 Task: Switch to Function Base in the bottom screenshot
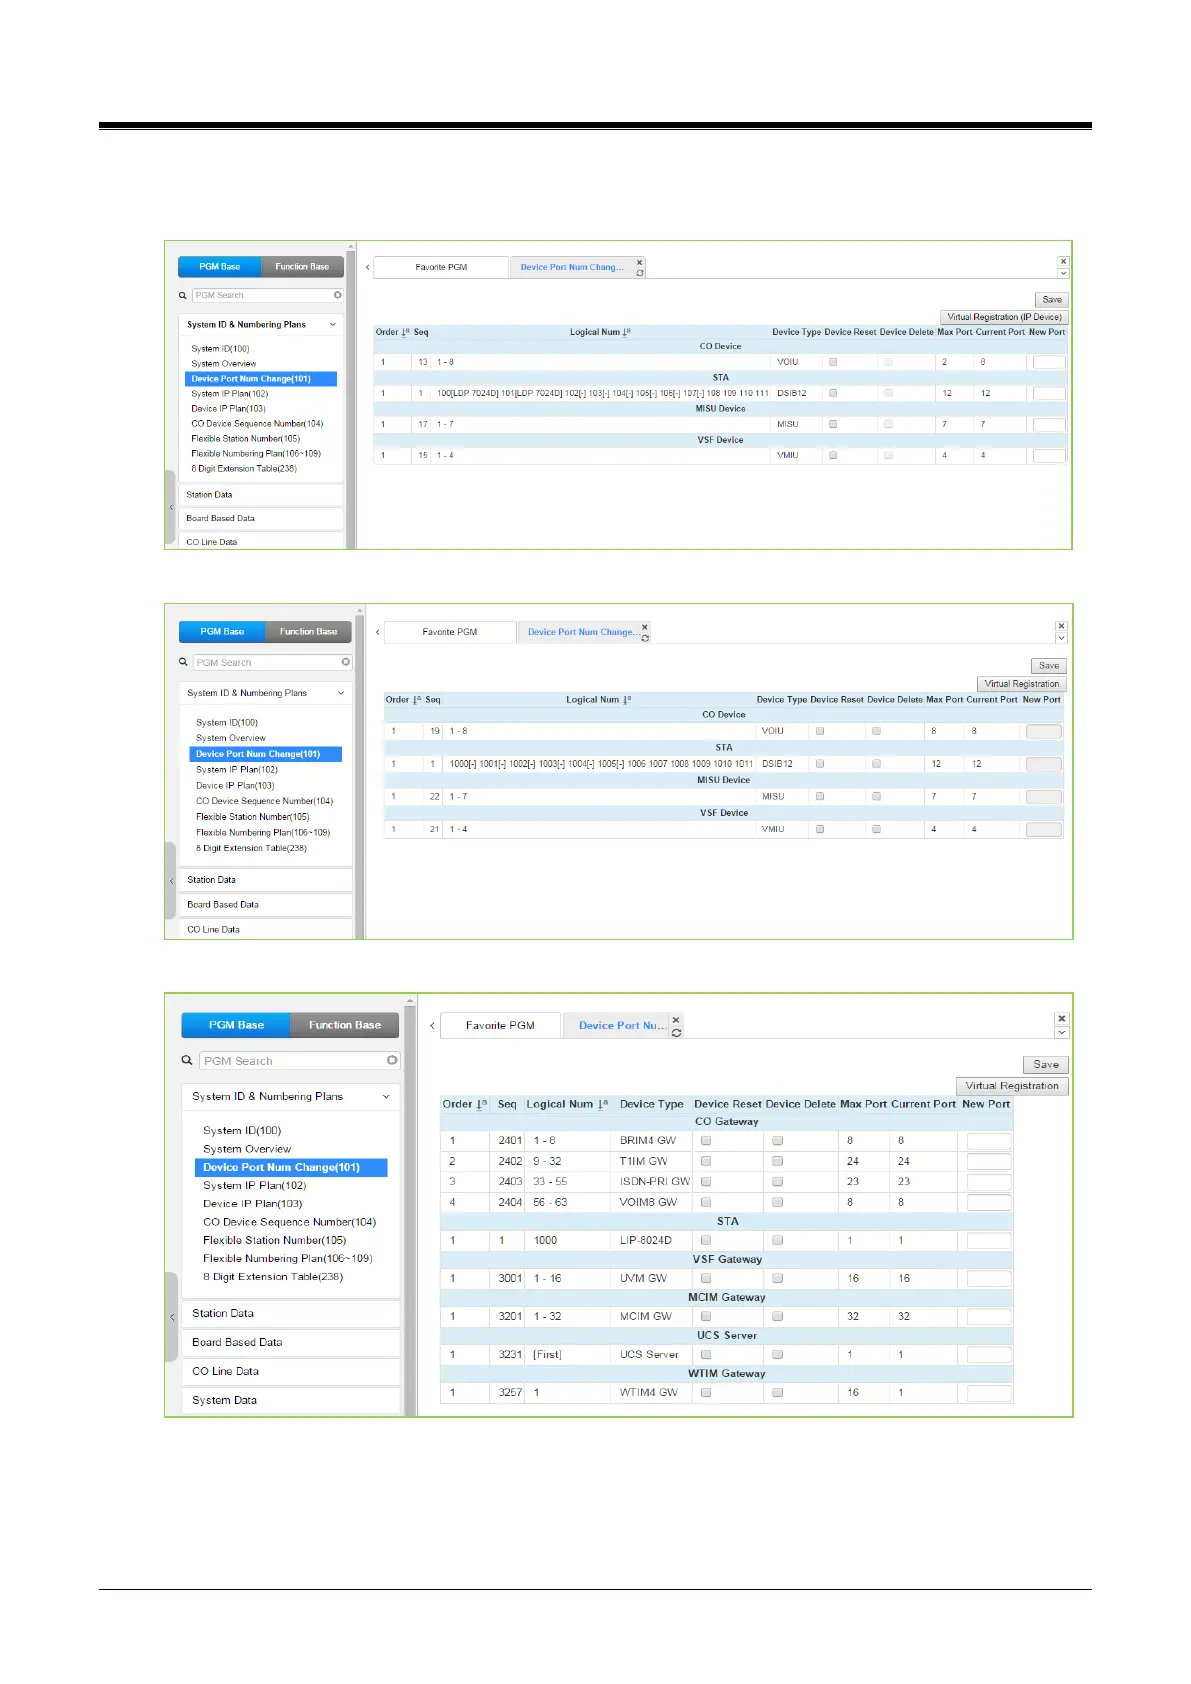click(344, 1025)
